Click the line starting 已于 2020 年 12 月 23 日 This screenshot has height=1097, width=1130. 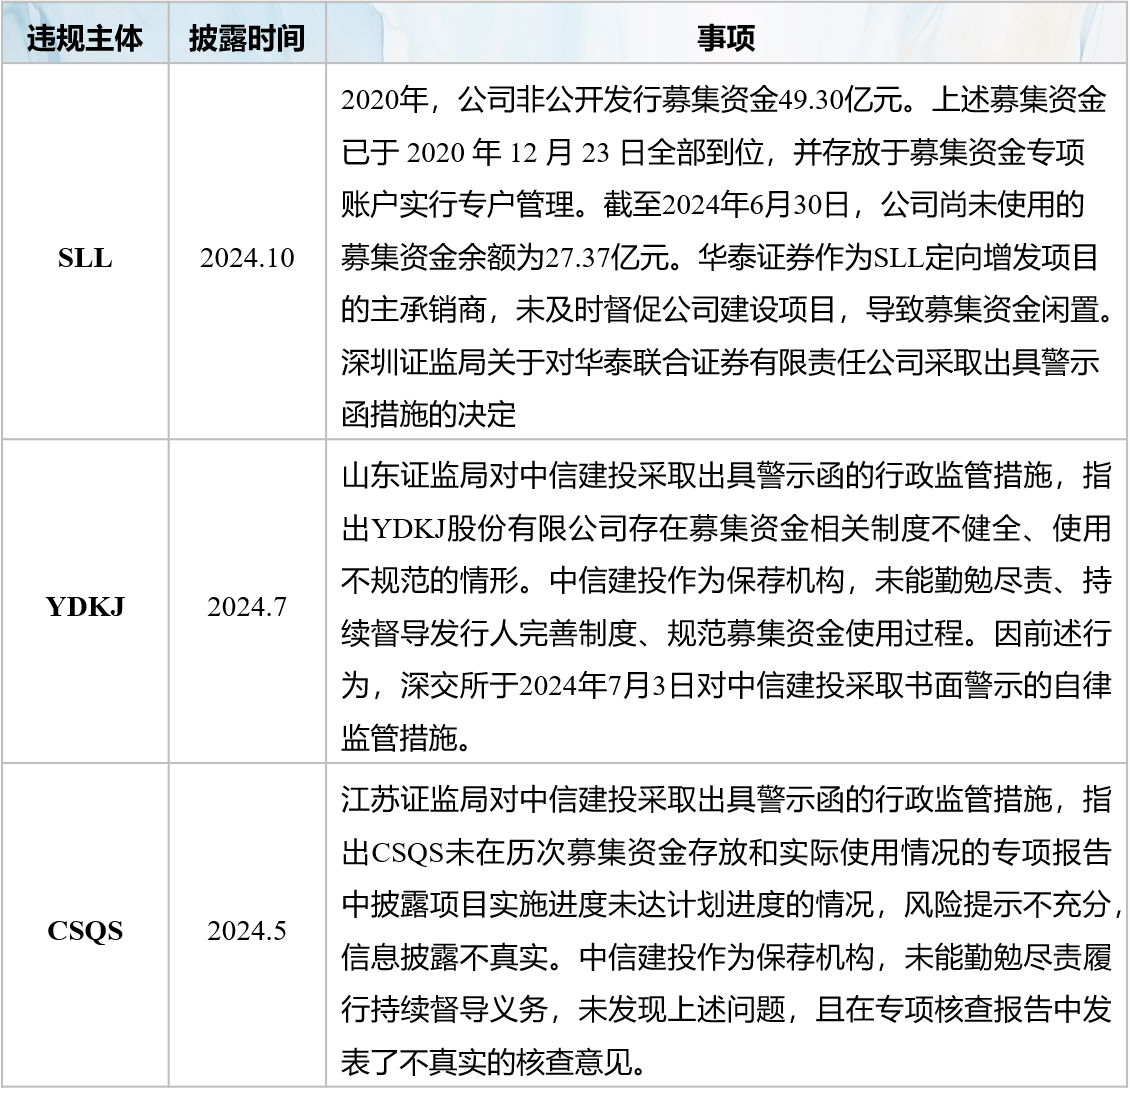(x=713, y=153)
